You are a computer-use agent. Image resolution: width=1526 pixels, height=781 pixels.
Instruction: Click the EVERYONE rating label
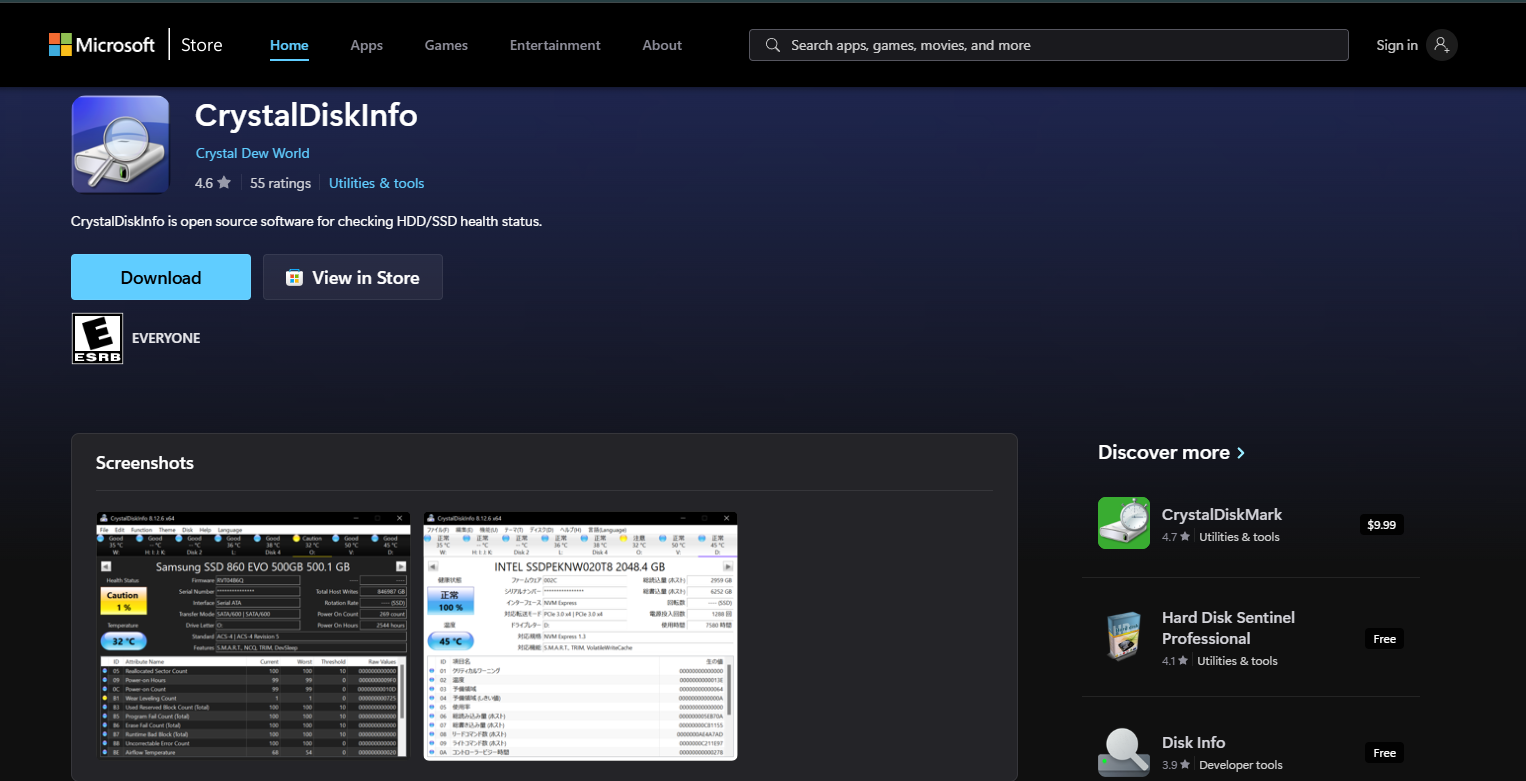[166, 338]
